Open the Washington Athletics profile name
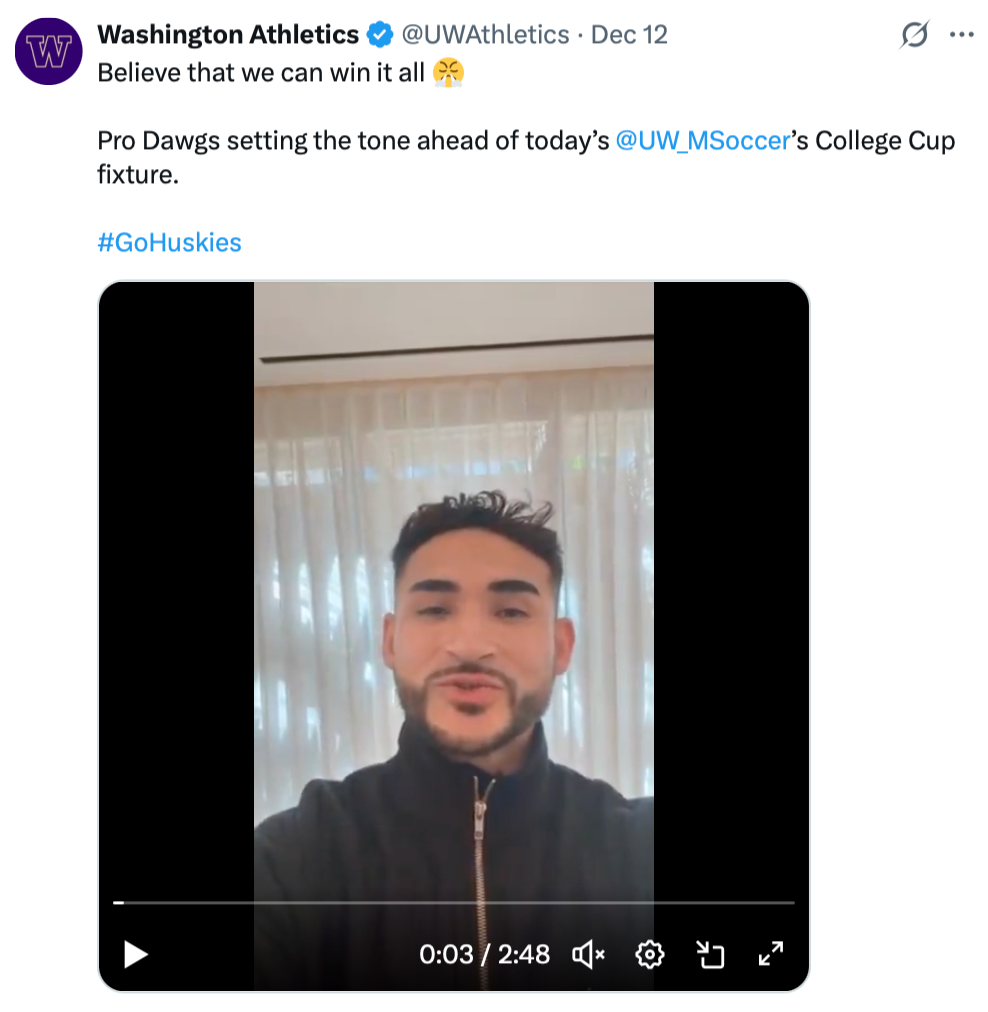 coord(228,35)
